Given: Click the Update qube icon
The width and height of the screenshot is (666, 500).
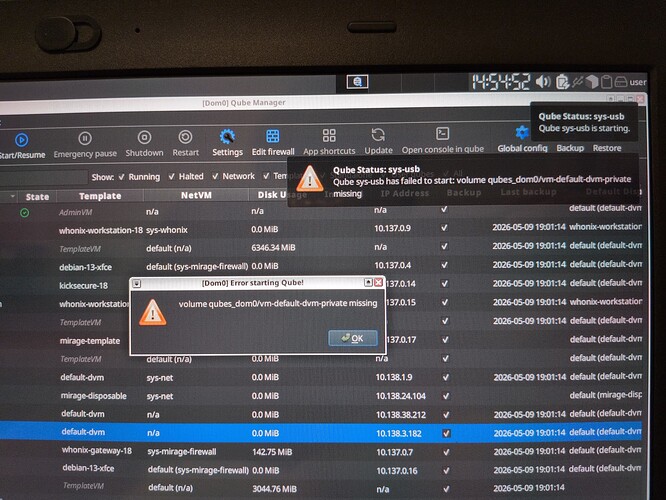Looking at the screenshot, I should pyautogui.click(x=378, y=135).
